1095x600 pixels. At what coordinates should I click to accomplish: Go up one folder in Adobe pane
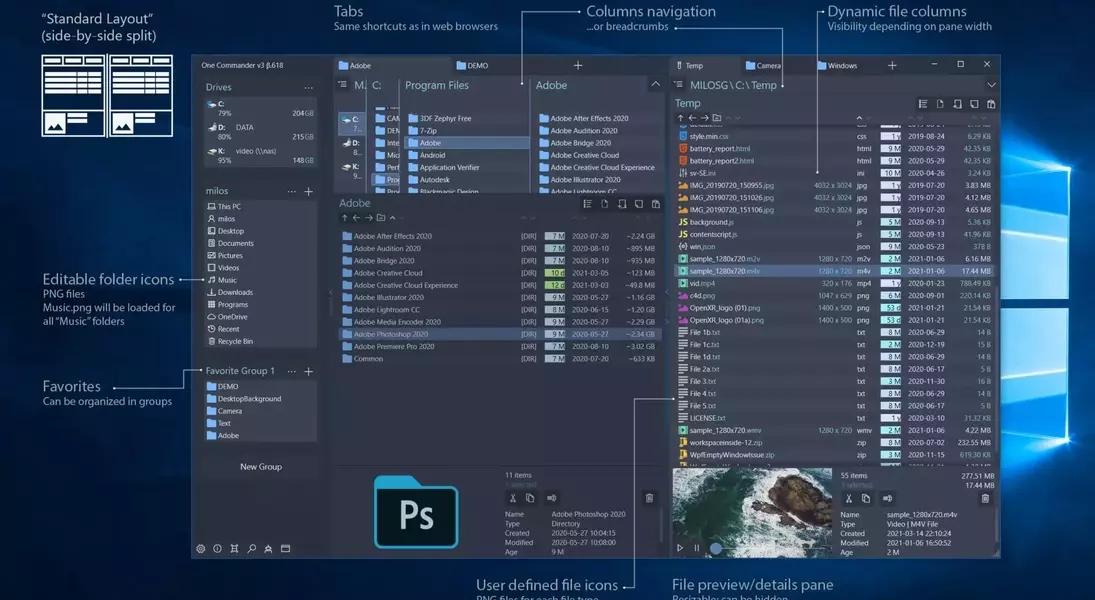coord(344,217)
